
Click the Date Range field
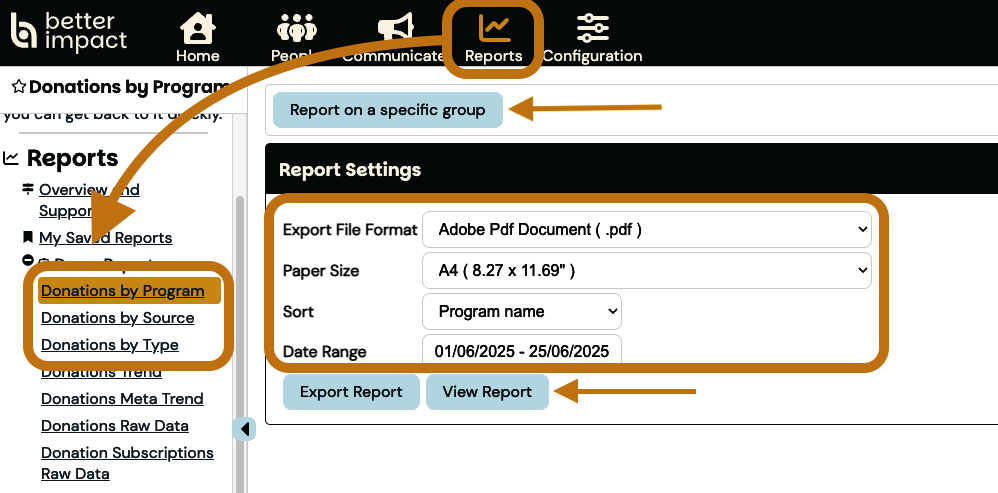point(521,351)
